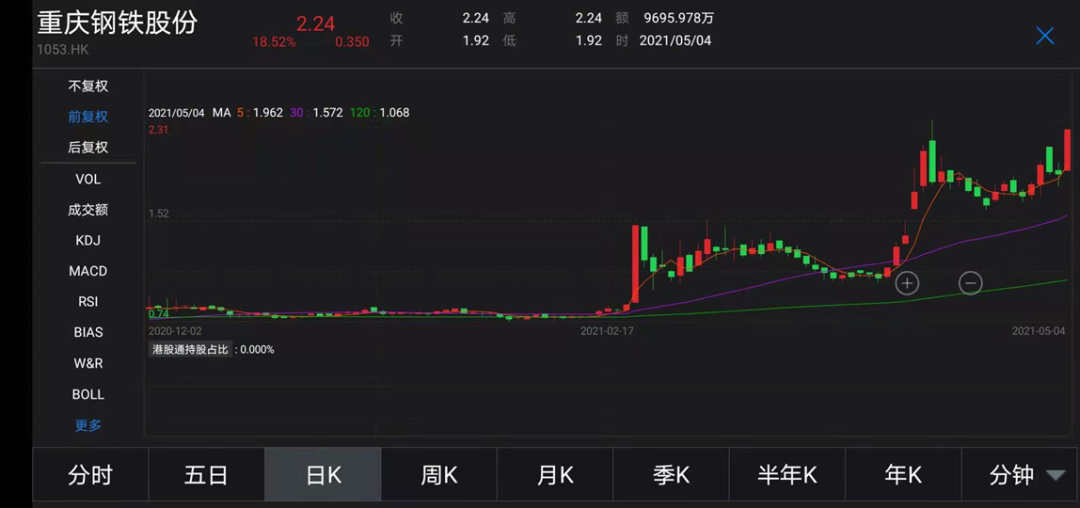The width and height of the screenshot is (1080, 508).
Task: Show the KDJ indicator
Action: [x=88, y=240]
